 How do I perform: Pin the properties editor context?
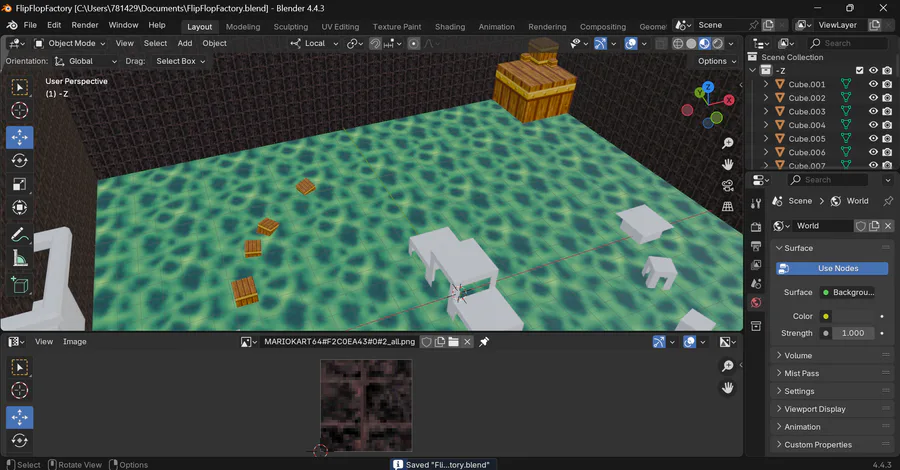click(x=888, y=201)
